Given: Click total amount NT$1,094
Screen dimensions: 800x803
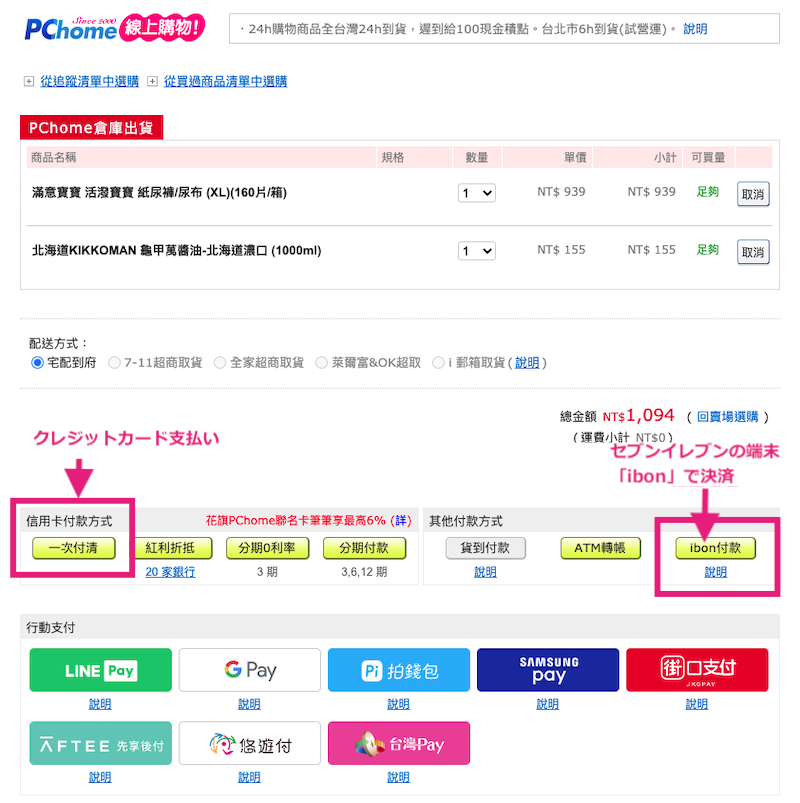Looking at the screenshot, I should (638, 415).
